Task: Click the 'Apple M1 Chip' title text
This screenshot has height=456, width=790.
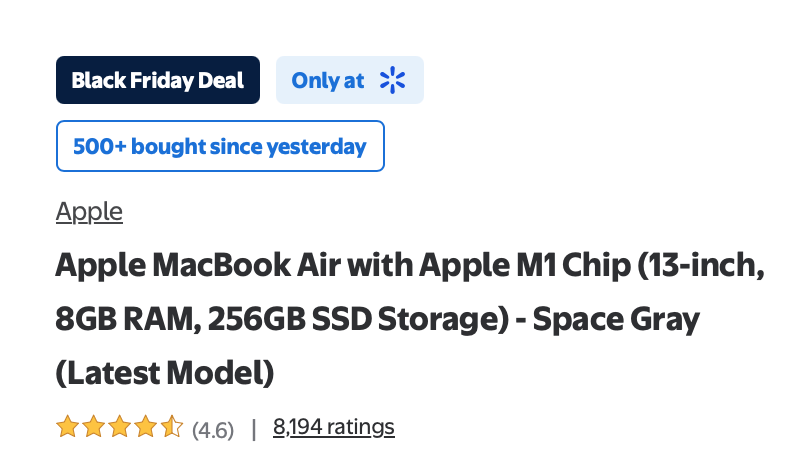Action: point(520,268)
